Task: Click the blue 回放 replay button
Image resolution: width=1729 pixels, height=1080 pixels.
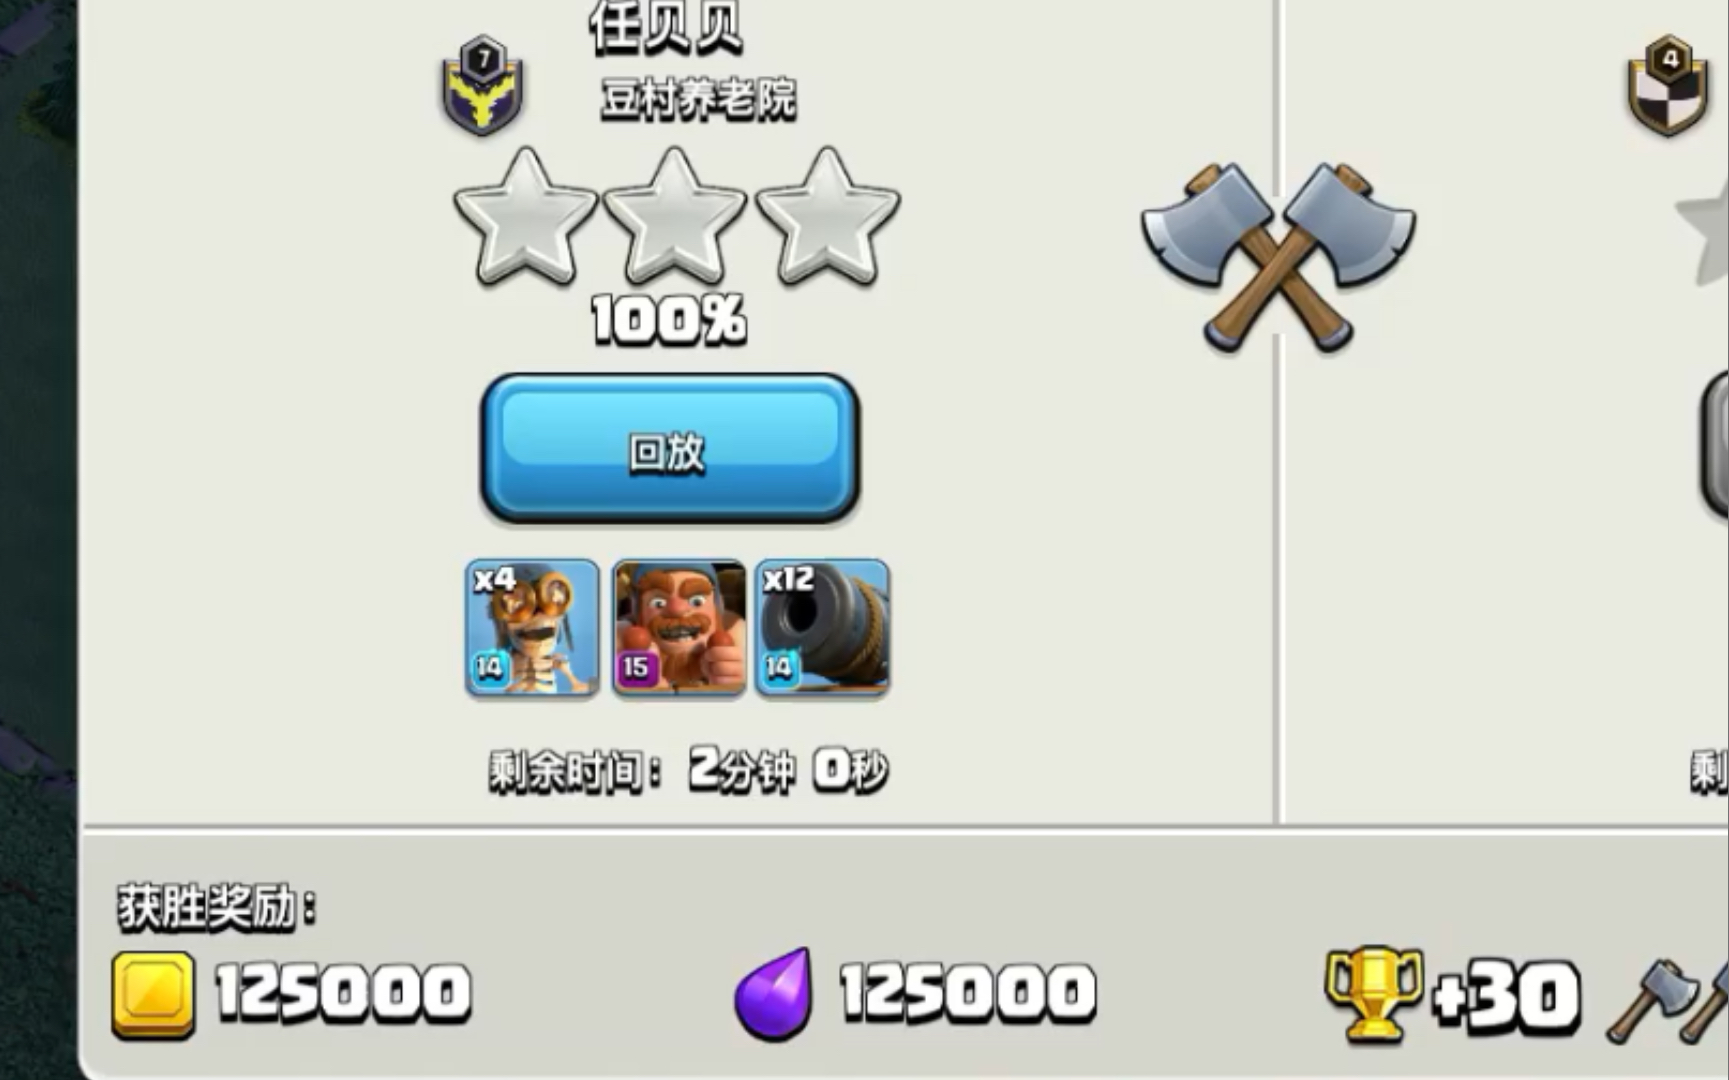Action: [669, 449]
